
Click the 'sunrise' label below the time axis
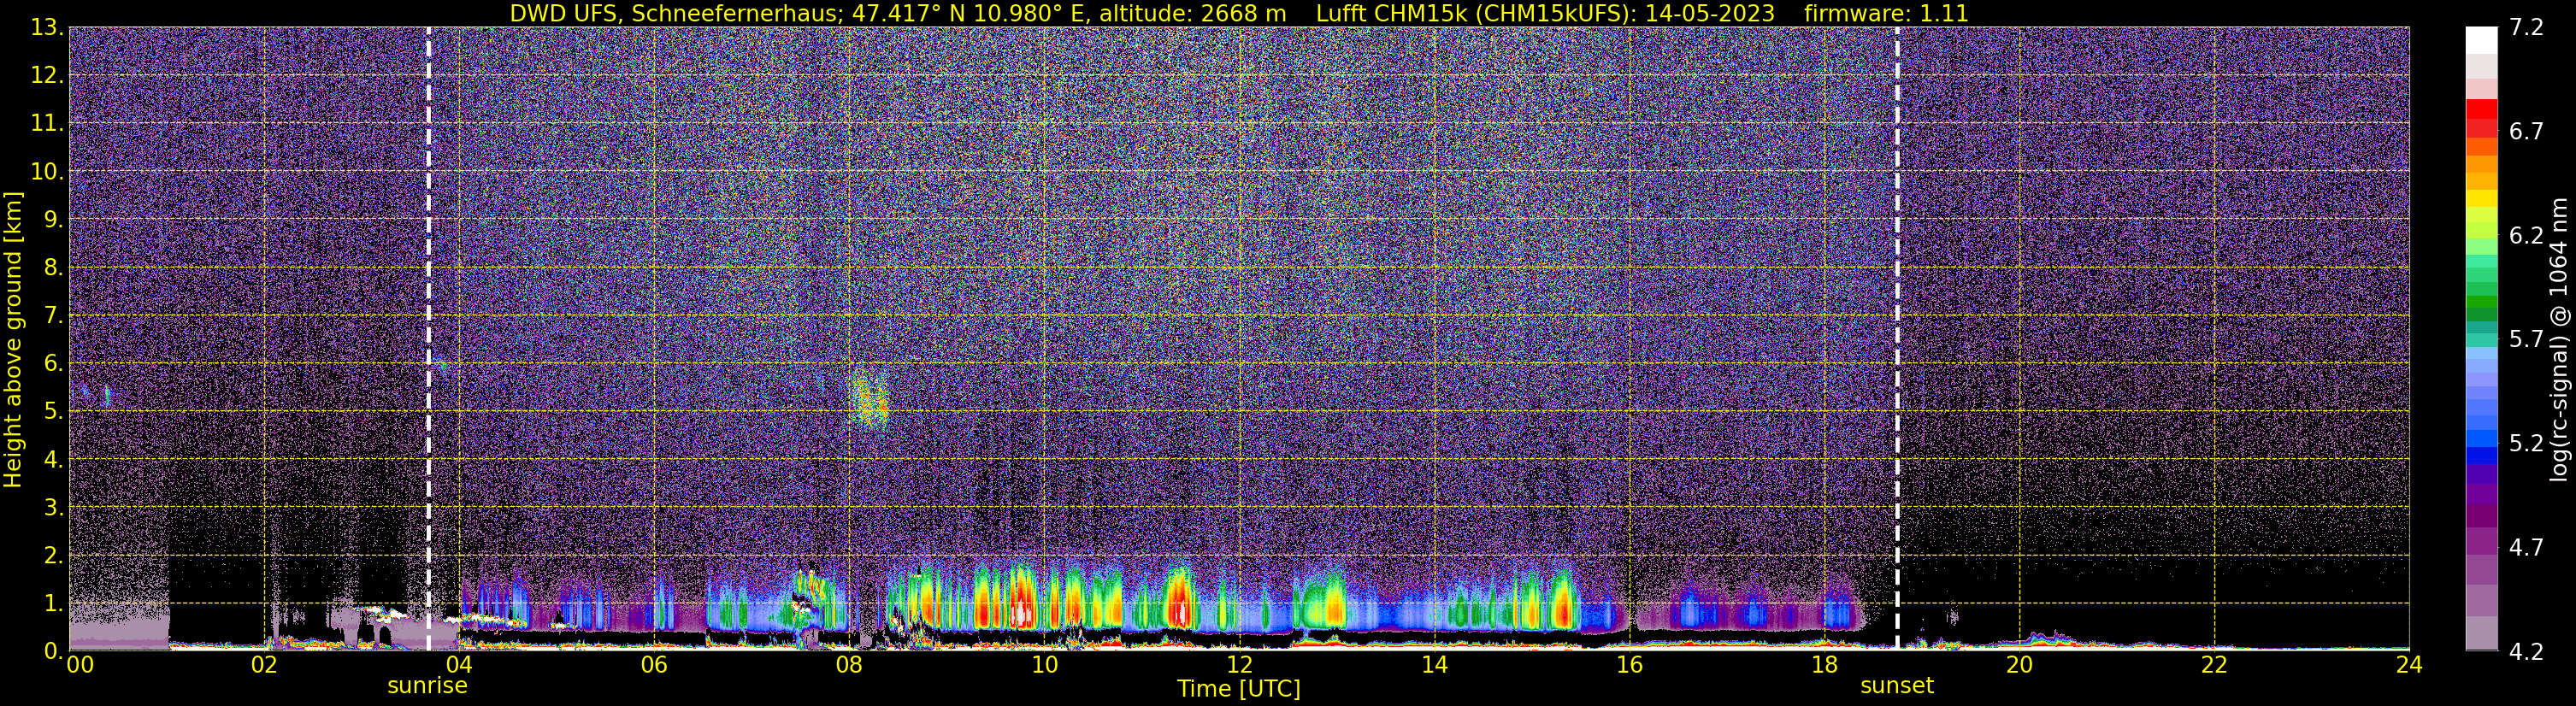click(x=427, y=686)
